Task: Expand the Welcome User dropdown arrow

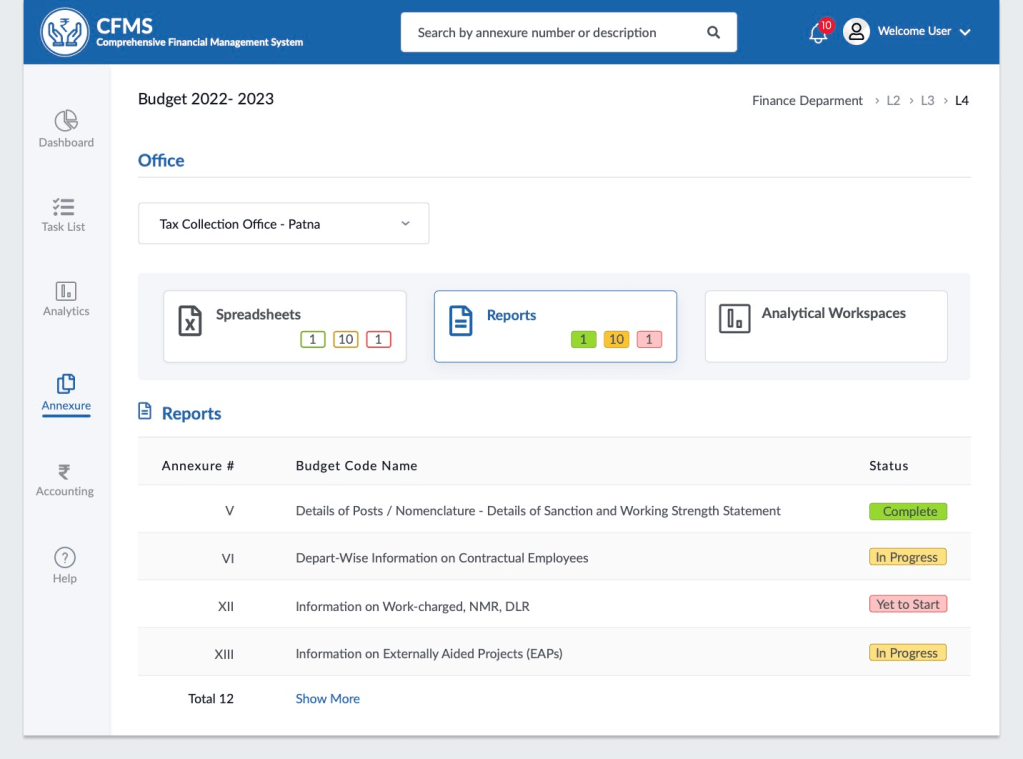Action: [x=965, y=33]
